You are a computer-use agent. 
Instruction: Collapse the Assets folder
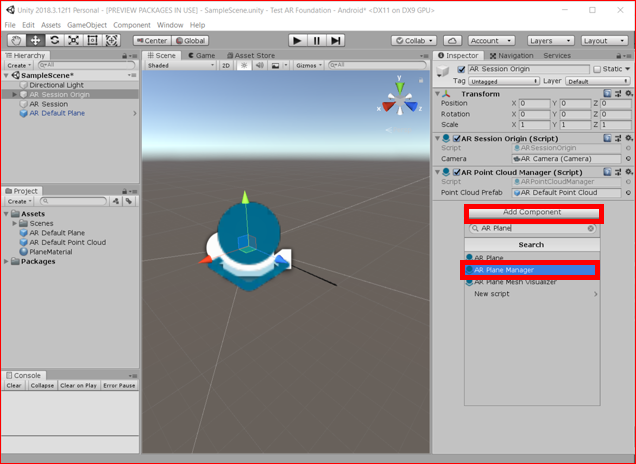pos(6,214)
